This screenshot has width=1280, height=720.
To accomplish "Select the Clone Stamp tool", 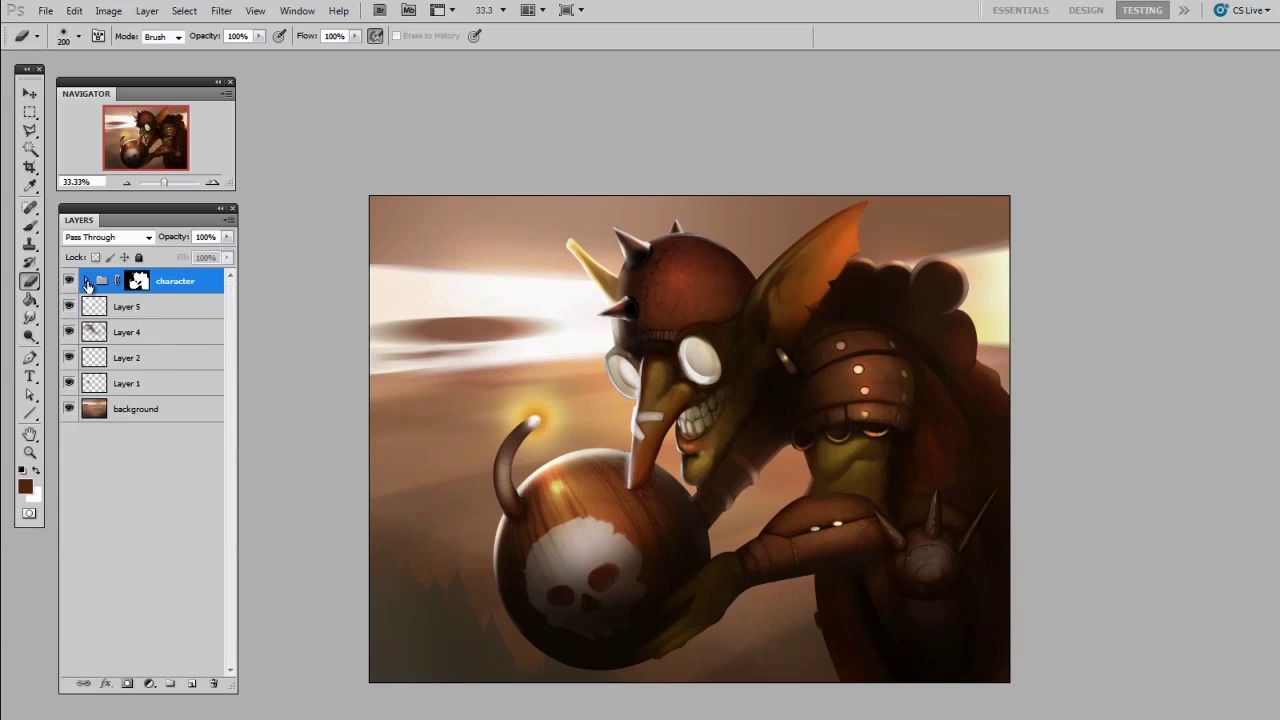I will tap(30, 244).
